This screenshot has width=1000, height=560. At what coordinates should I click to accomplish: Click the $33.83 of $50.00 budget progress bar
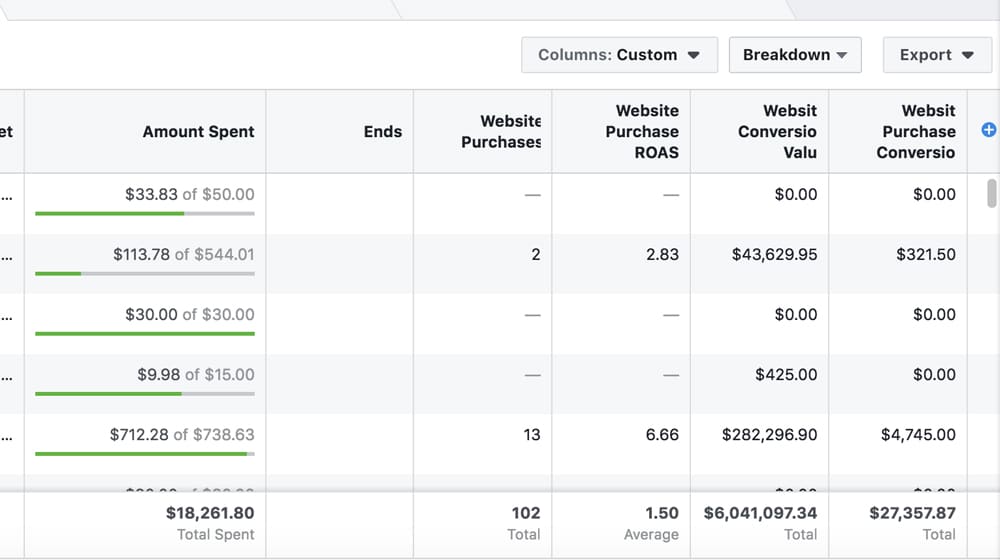[145, 213]
